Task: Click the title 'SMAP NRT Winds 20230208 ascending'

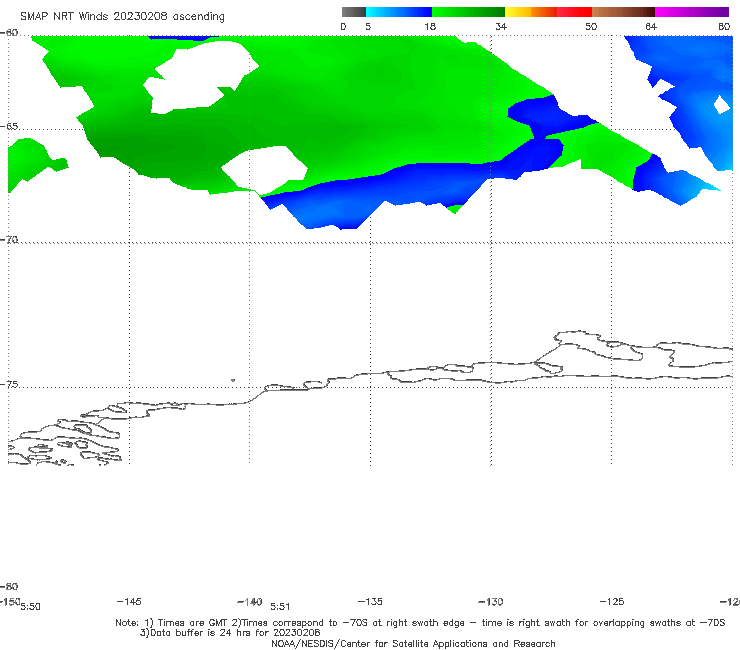Action: 122,17
